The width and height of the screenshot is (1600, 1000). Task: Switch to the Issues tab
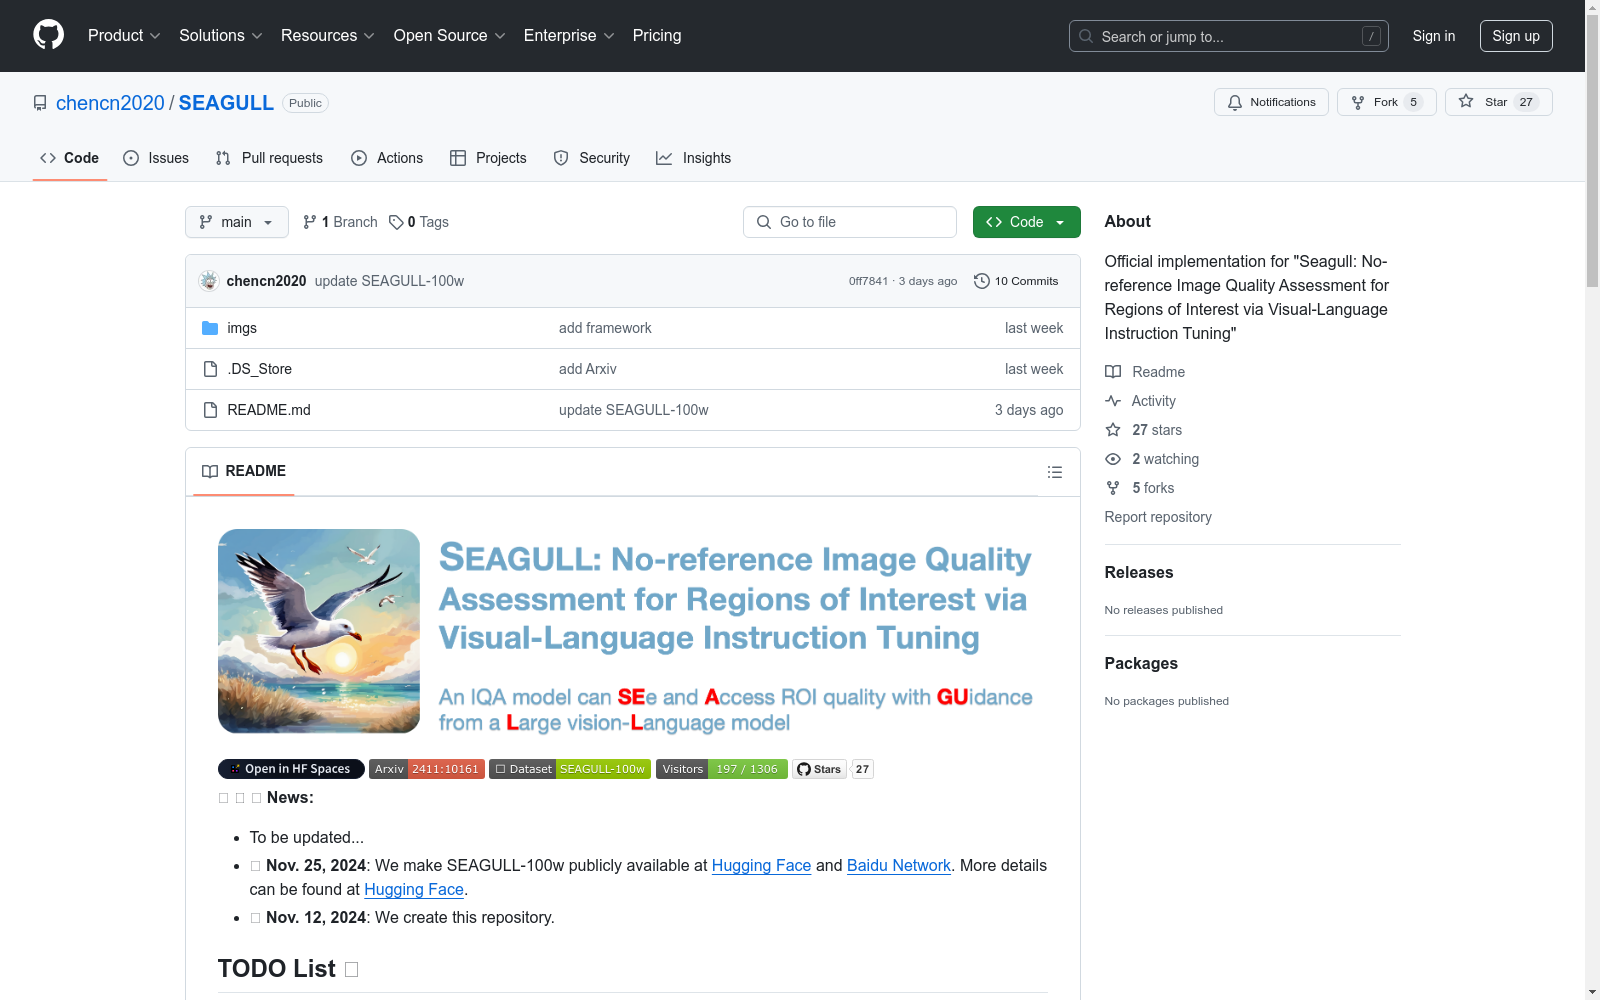click(156, 158)
